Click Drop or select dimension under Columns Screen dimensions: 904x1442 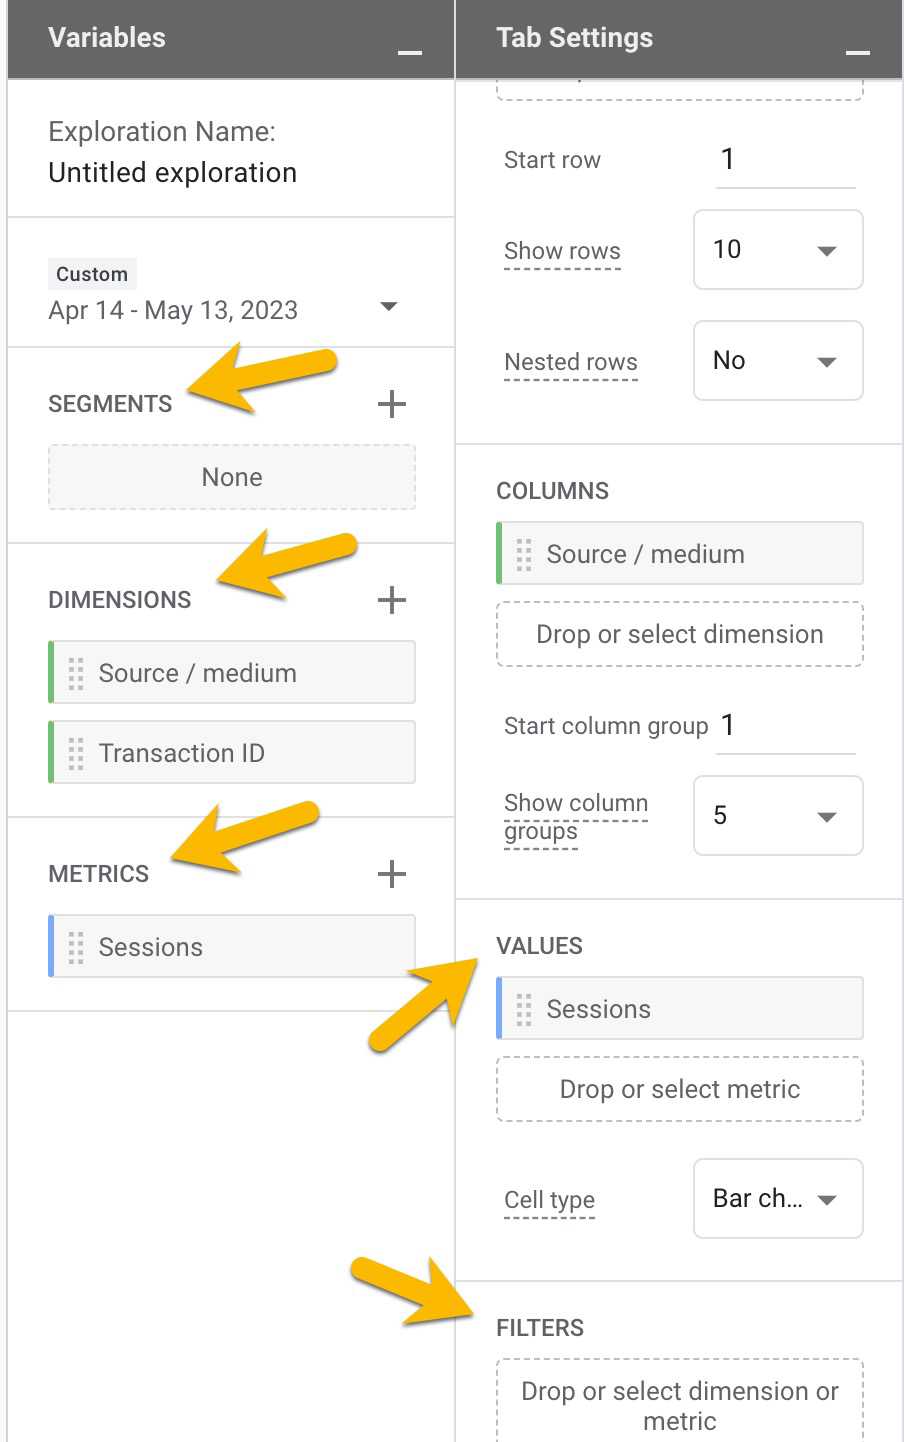coord(680,635)
